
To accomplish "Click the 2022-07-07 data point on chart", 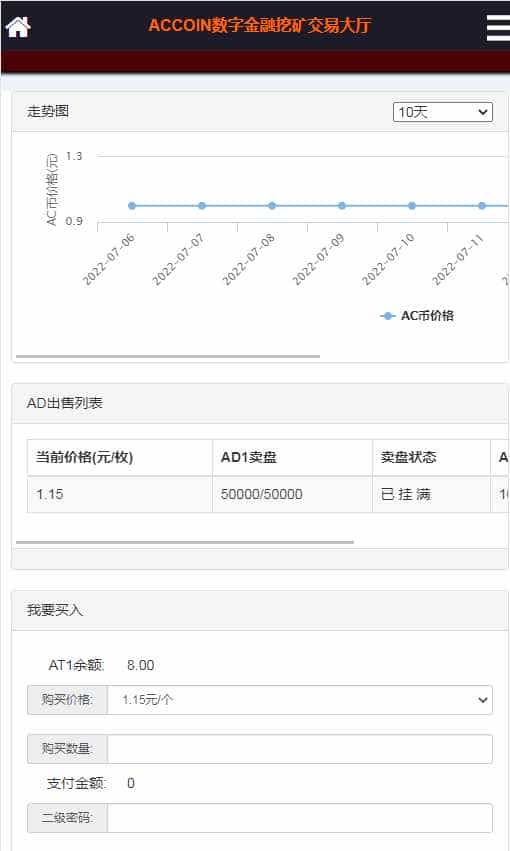I will 202,206.
